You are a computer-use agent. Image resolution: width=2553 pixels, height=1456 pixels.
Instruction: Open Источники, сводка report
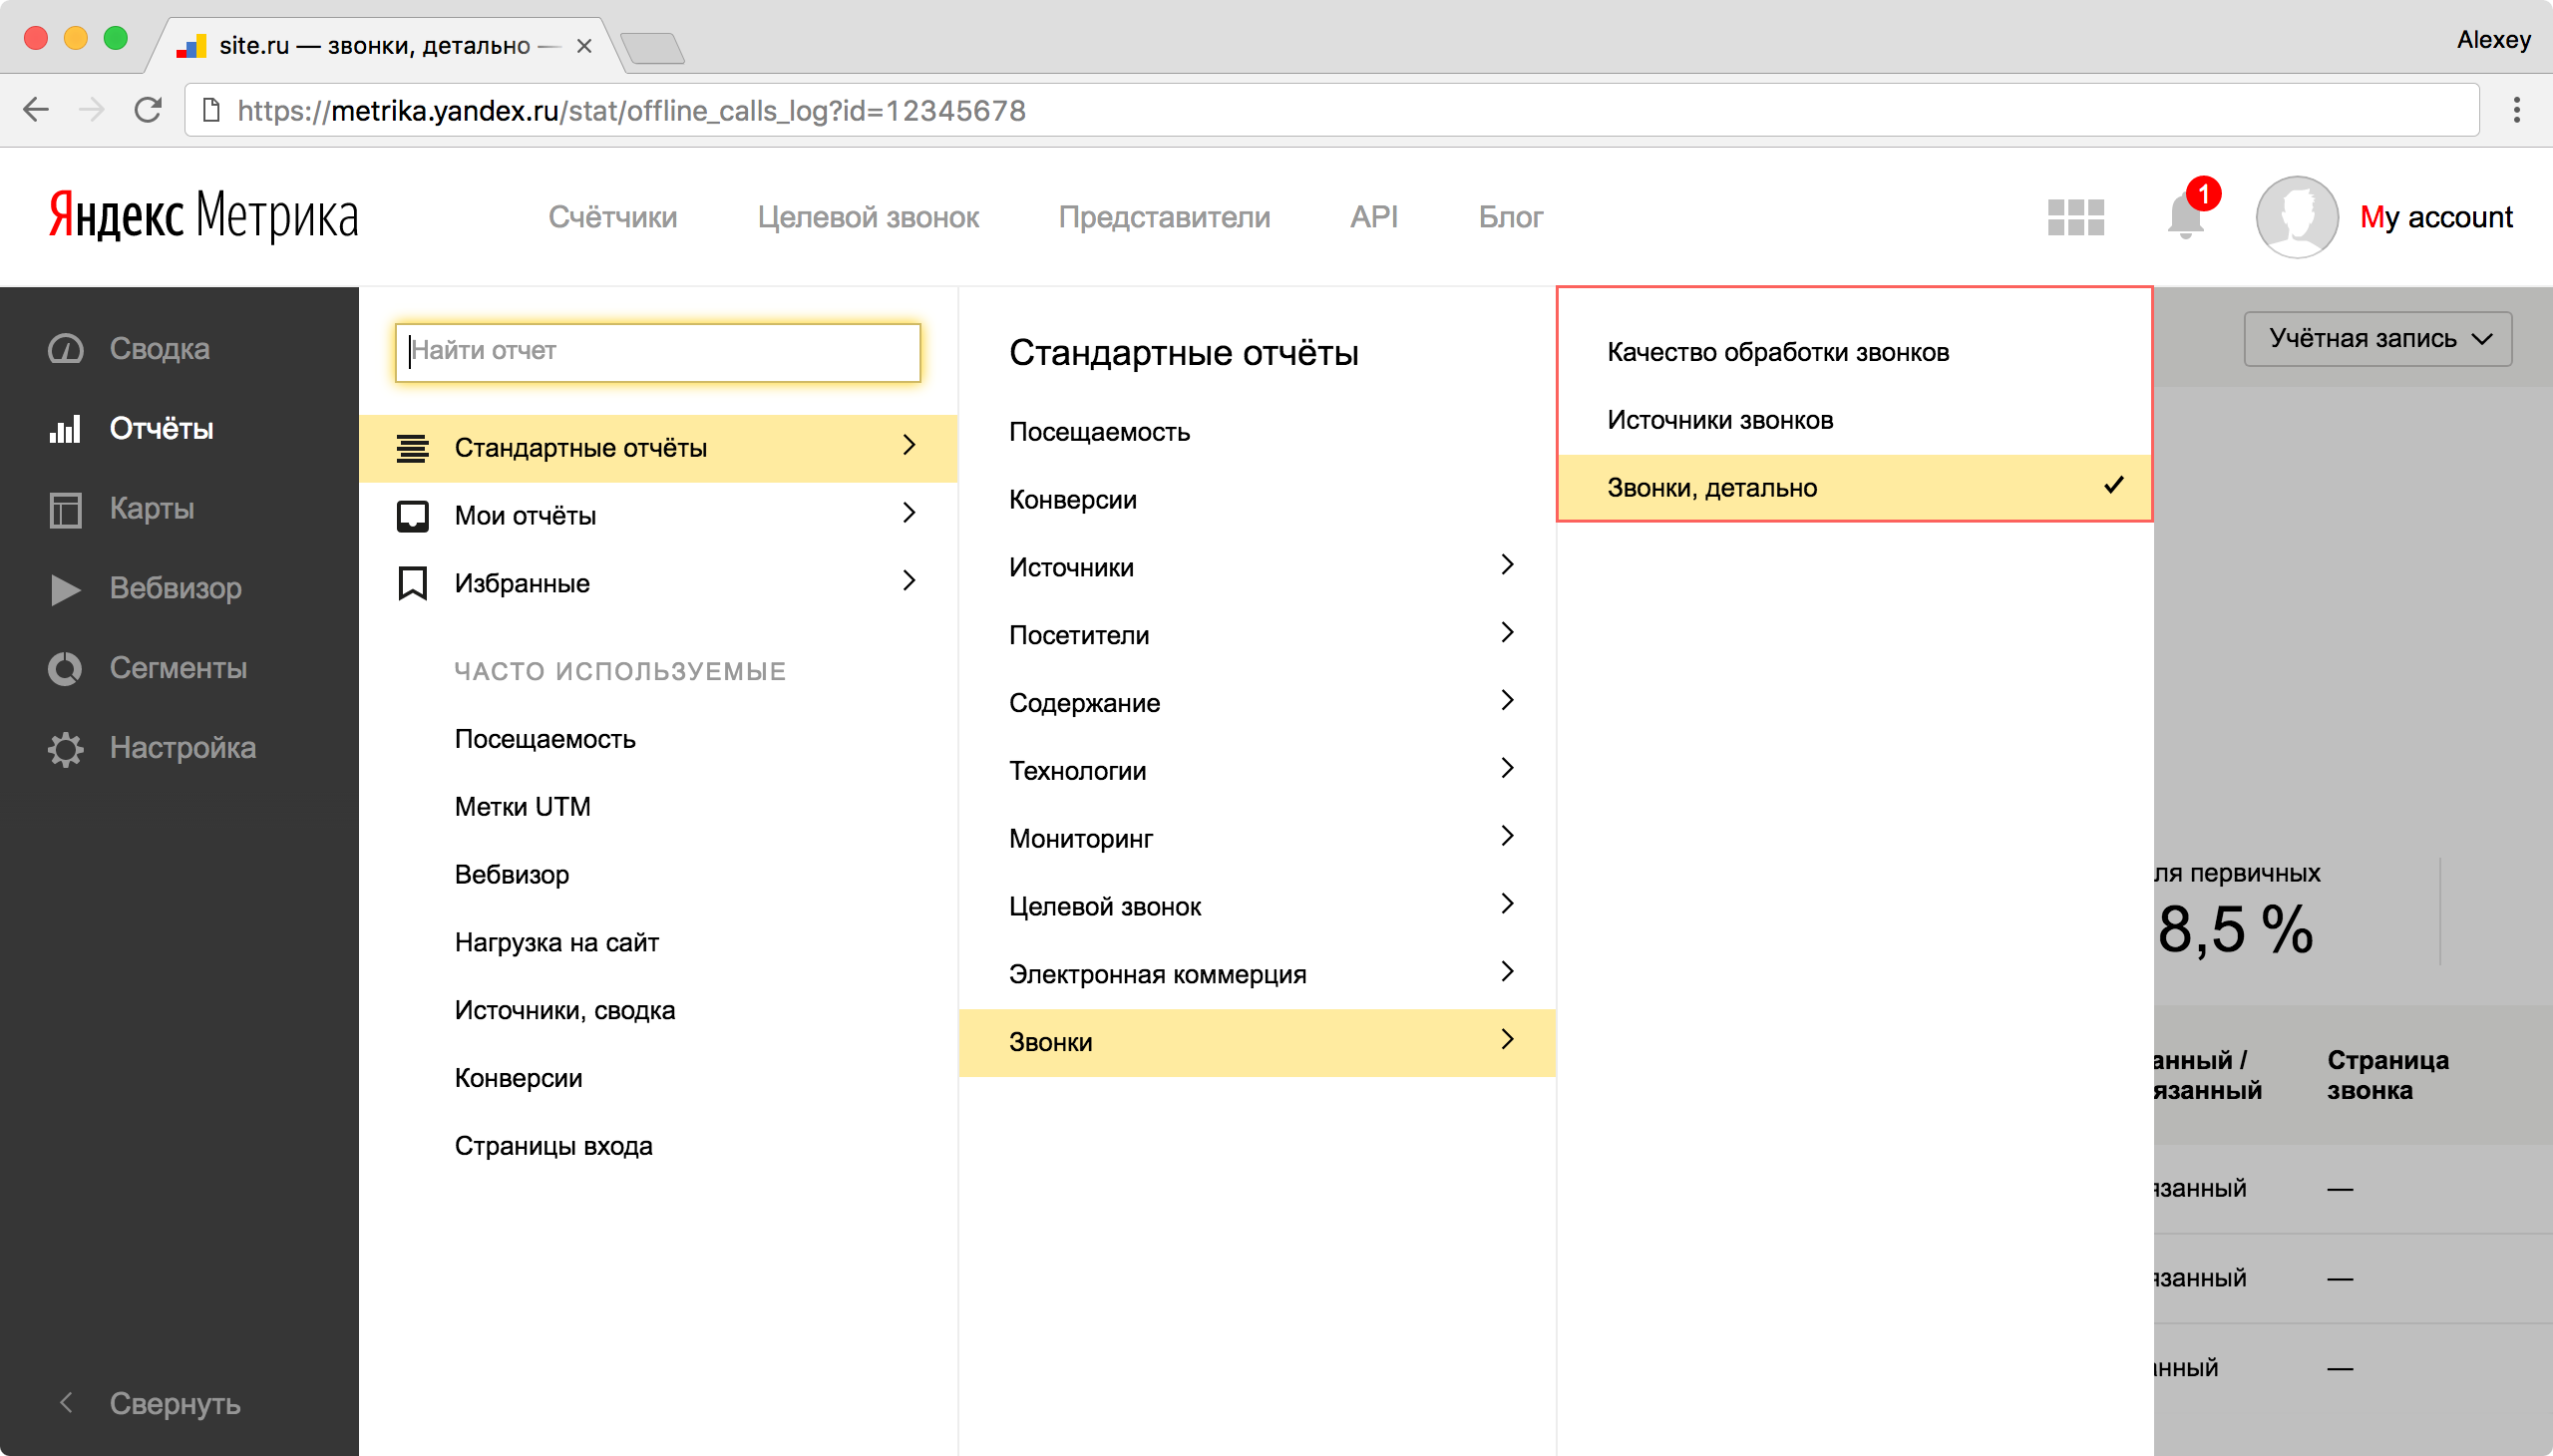tap(564, 1011)
